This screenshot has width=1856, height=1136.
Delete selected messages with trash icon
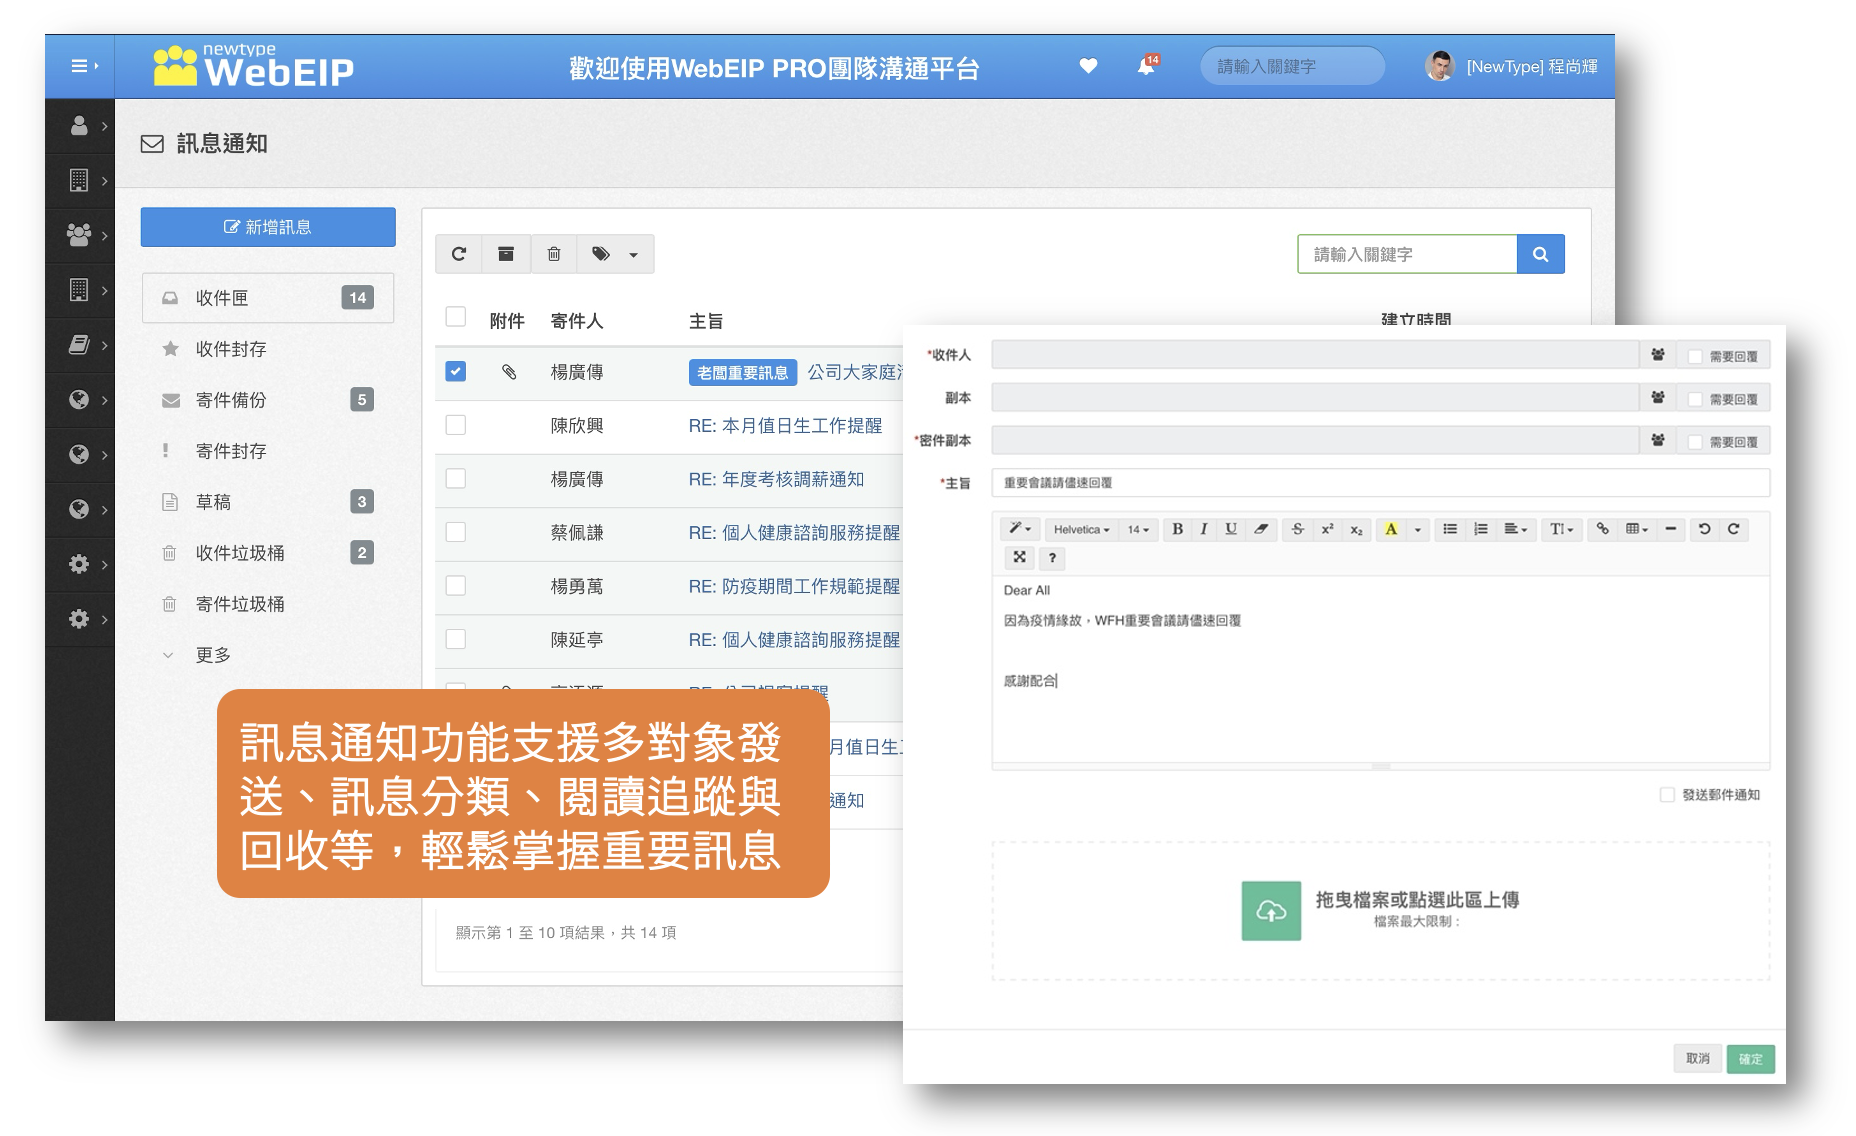pyautogui.click(x=554, y=254)
